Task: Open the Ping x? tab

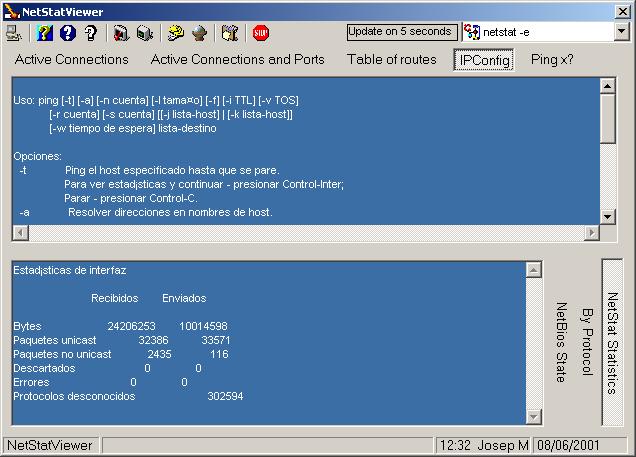Action: click(x=552, y=60)
